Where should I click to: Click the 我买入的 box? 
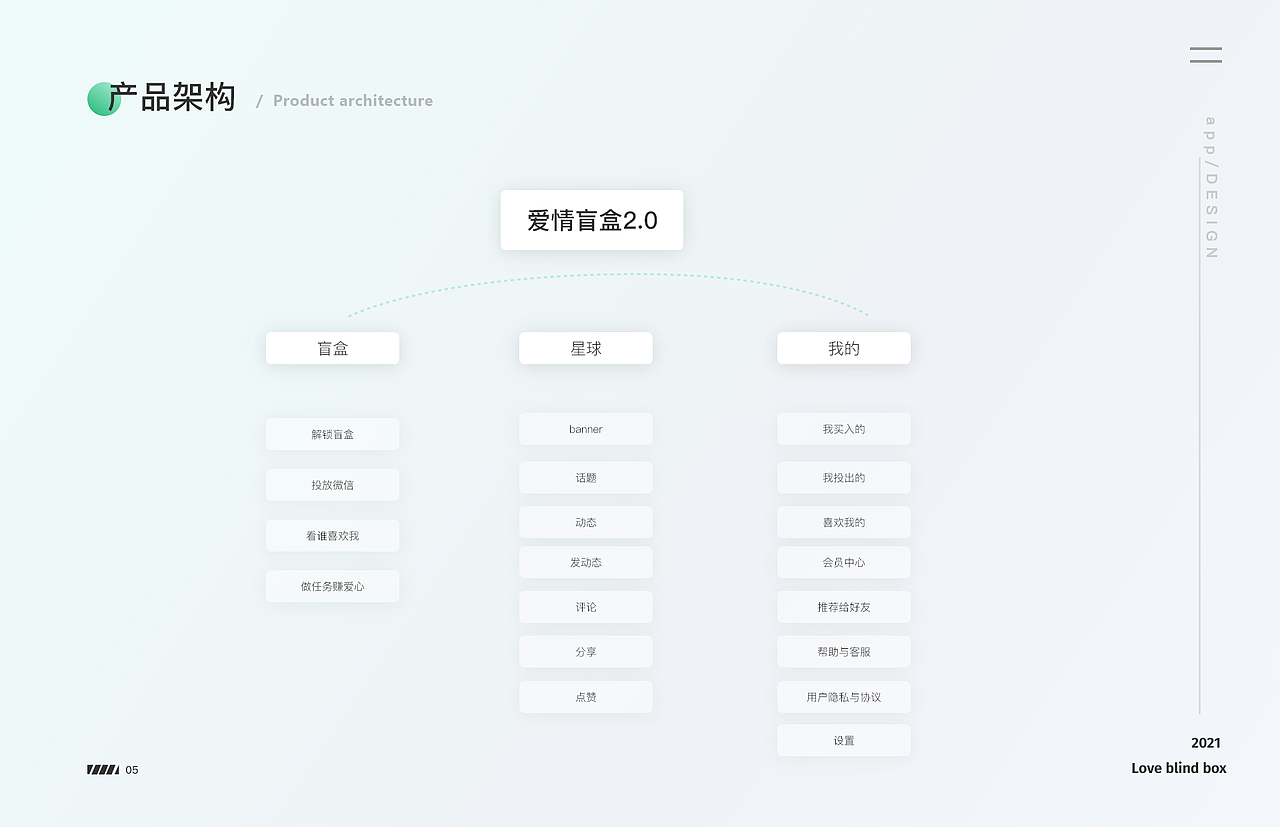[844, 429]
